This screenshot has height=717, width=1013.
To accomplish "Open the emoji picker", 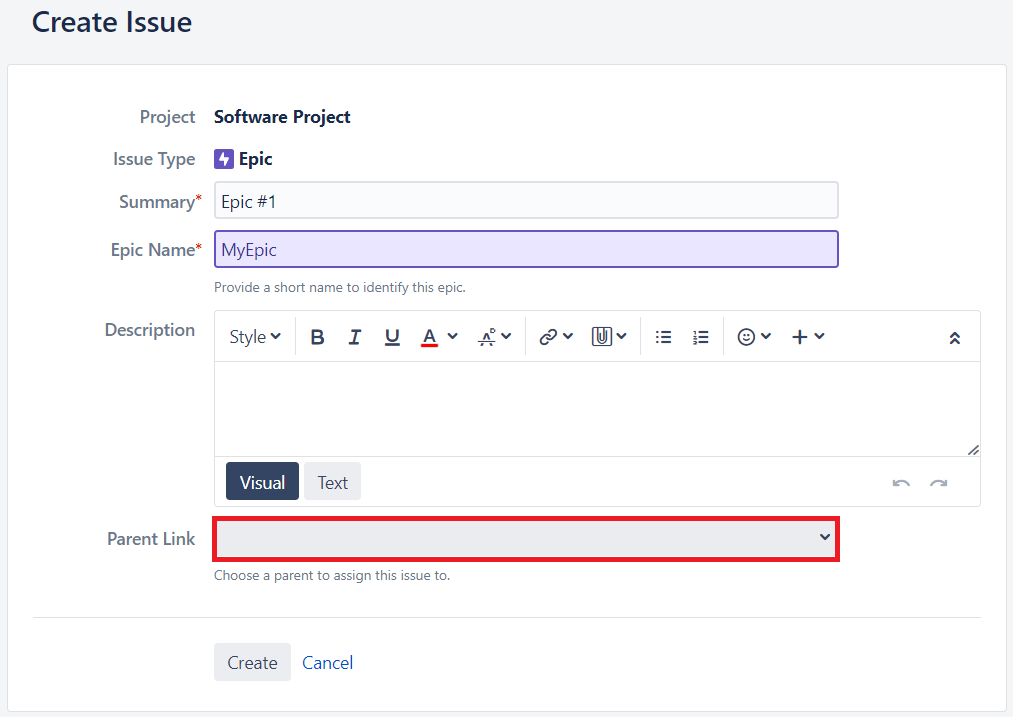I will (x=754, y=337).
